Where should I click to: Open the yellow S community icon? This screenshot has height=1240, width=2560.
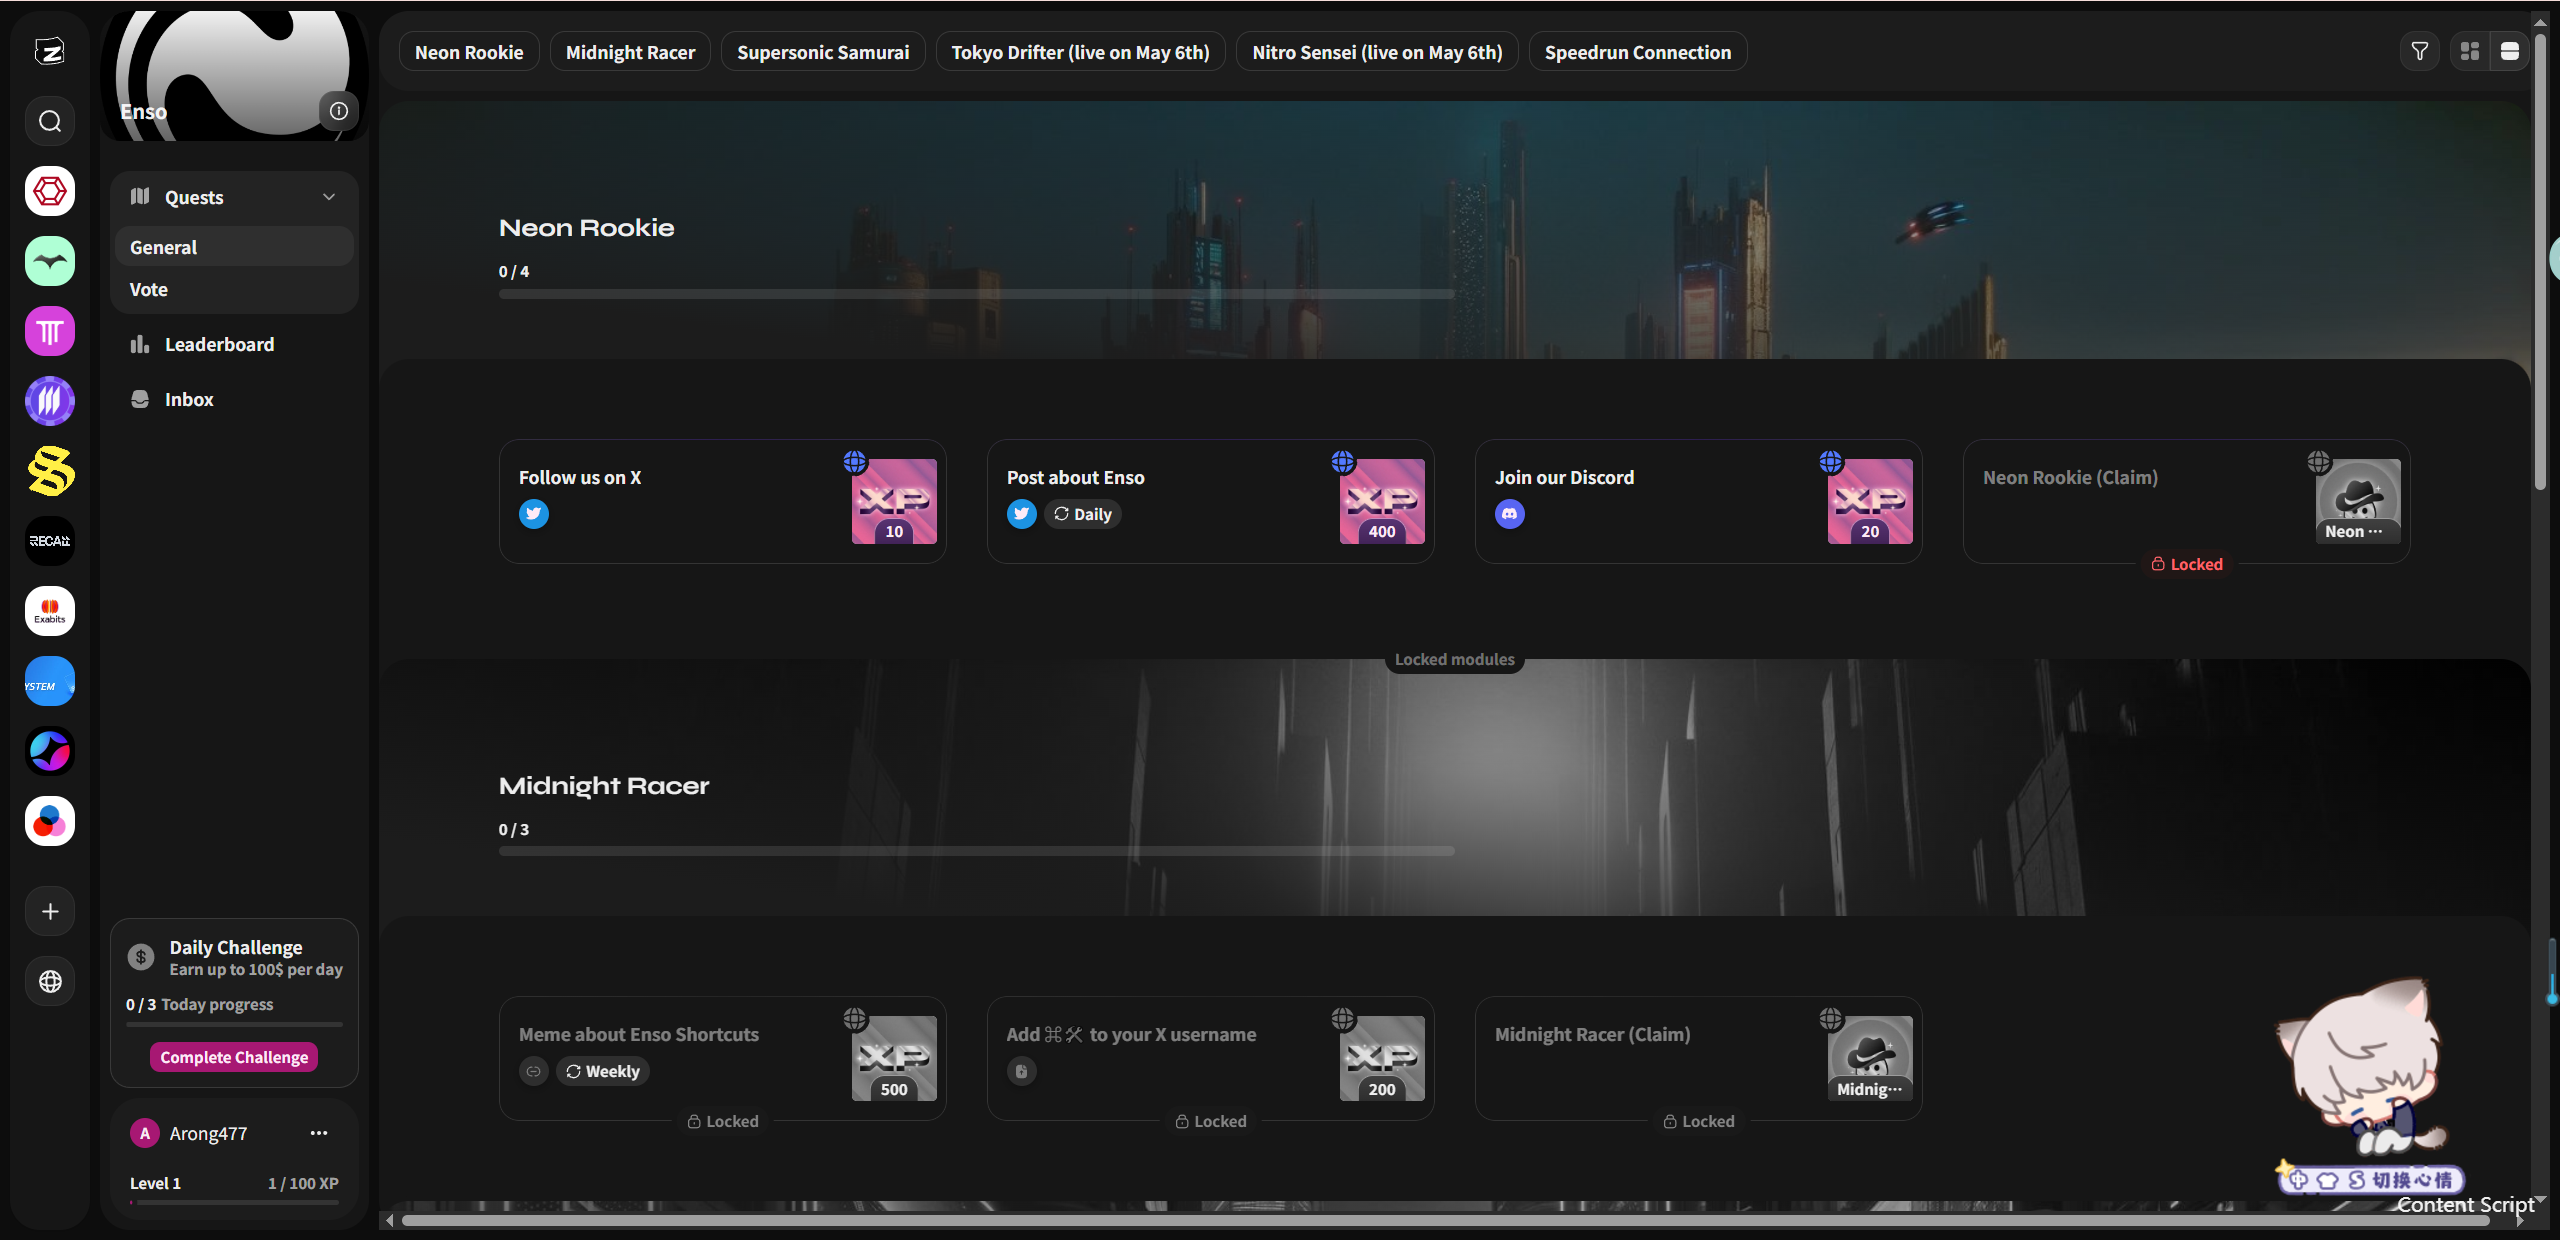[50, 471]
